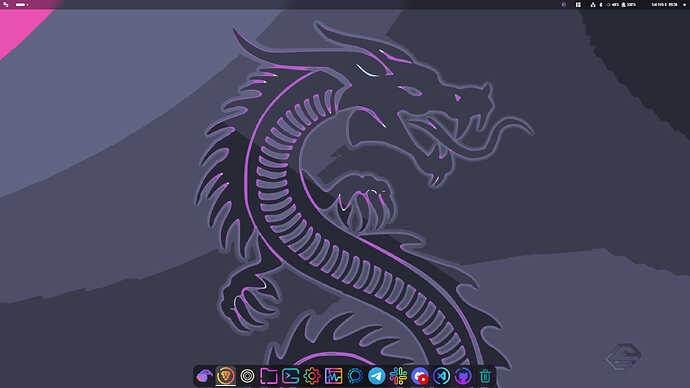The height and width of the screenshot is (388, 690).
Task: Open the white concentric circles app icon
Action: (247, 376)
